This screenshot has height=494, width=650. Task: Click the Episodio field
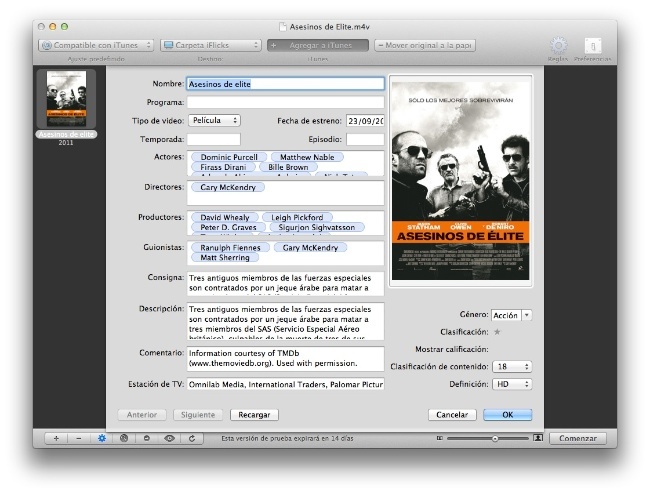(x=365, y=139)
